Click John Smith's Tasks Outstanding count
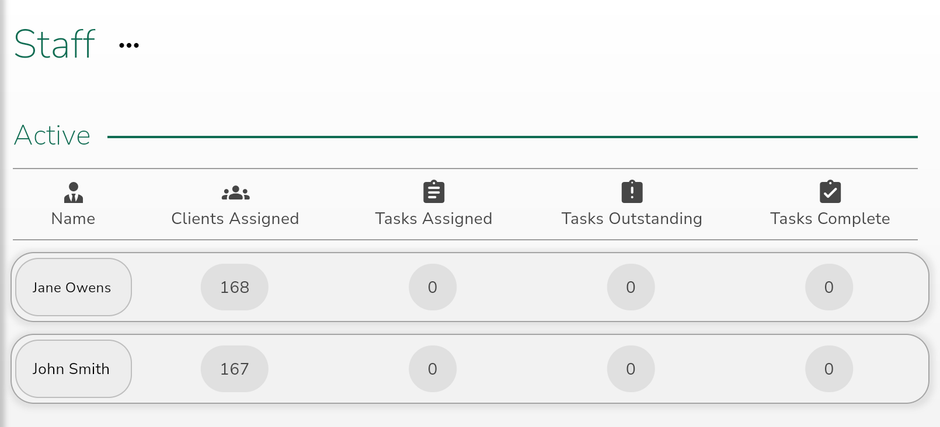Screen dimensions: 940x427 631,369
